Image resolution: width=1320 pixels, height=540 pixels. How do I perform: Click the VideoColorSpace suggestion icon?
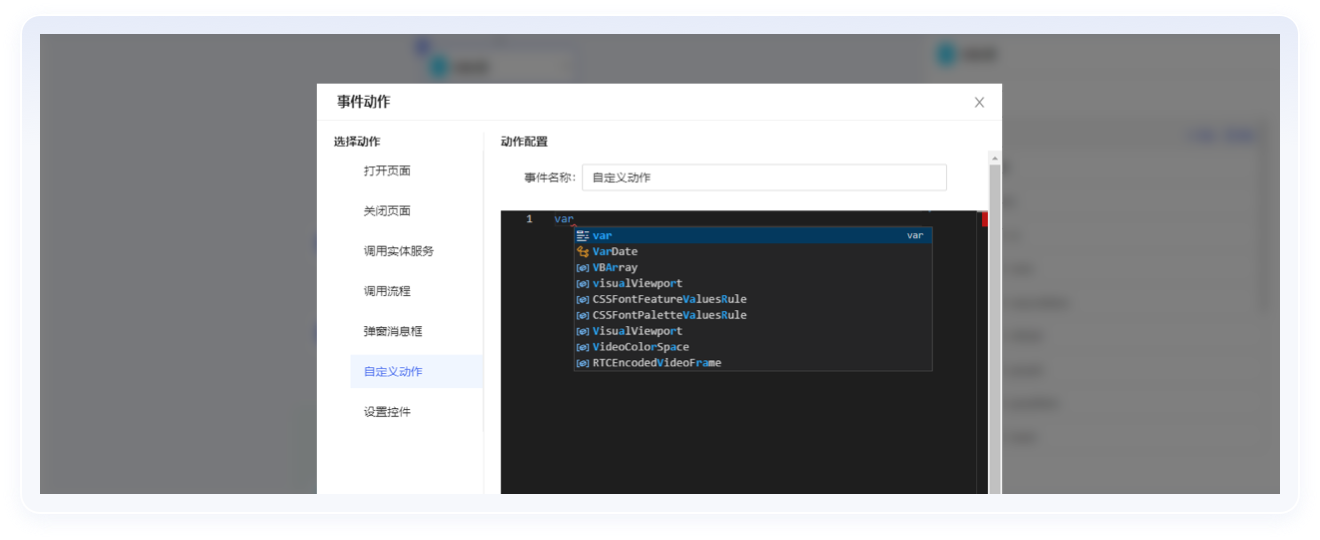pos(582,348)
